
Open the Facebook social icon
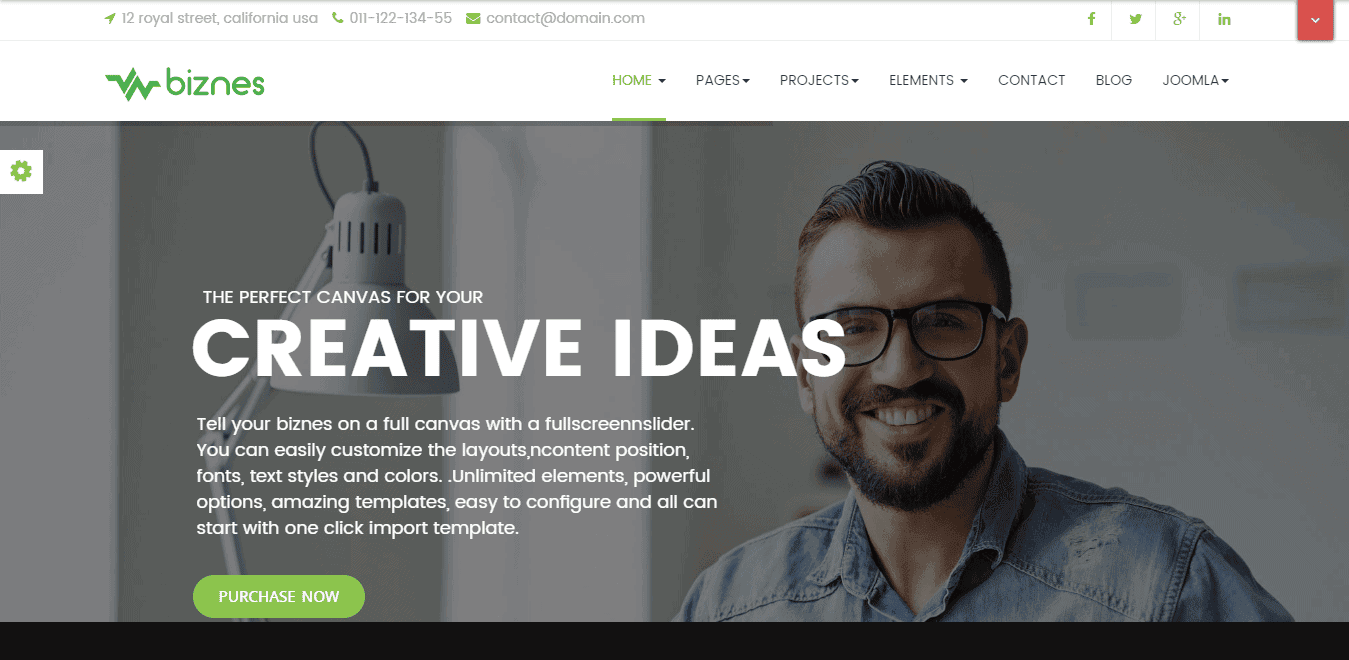pyautogui.click(x=1091, y=19)
